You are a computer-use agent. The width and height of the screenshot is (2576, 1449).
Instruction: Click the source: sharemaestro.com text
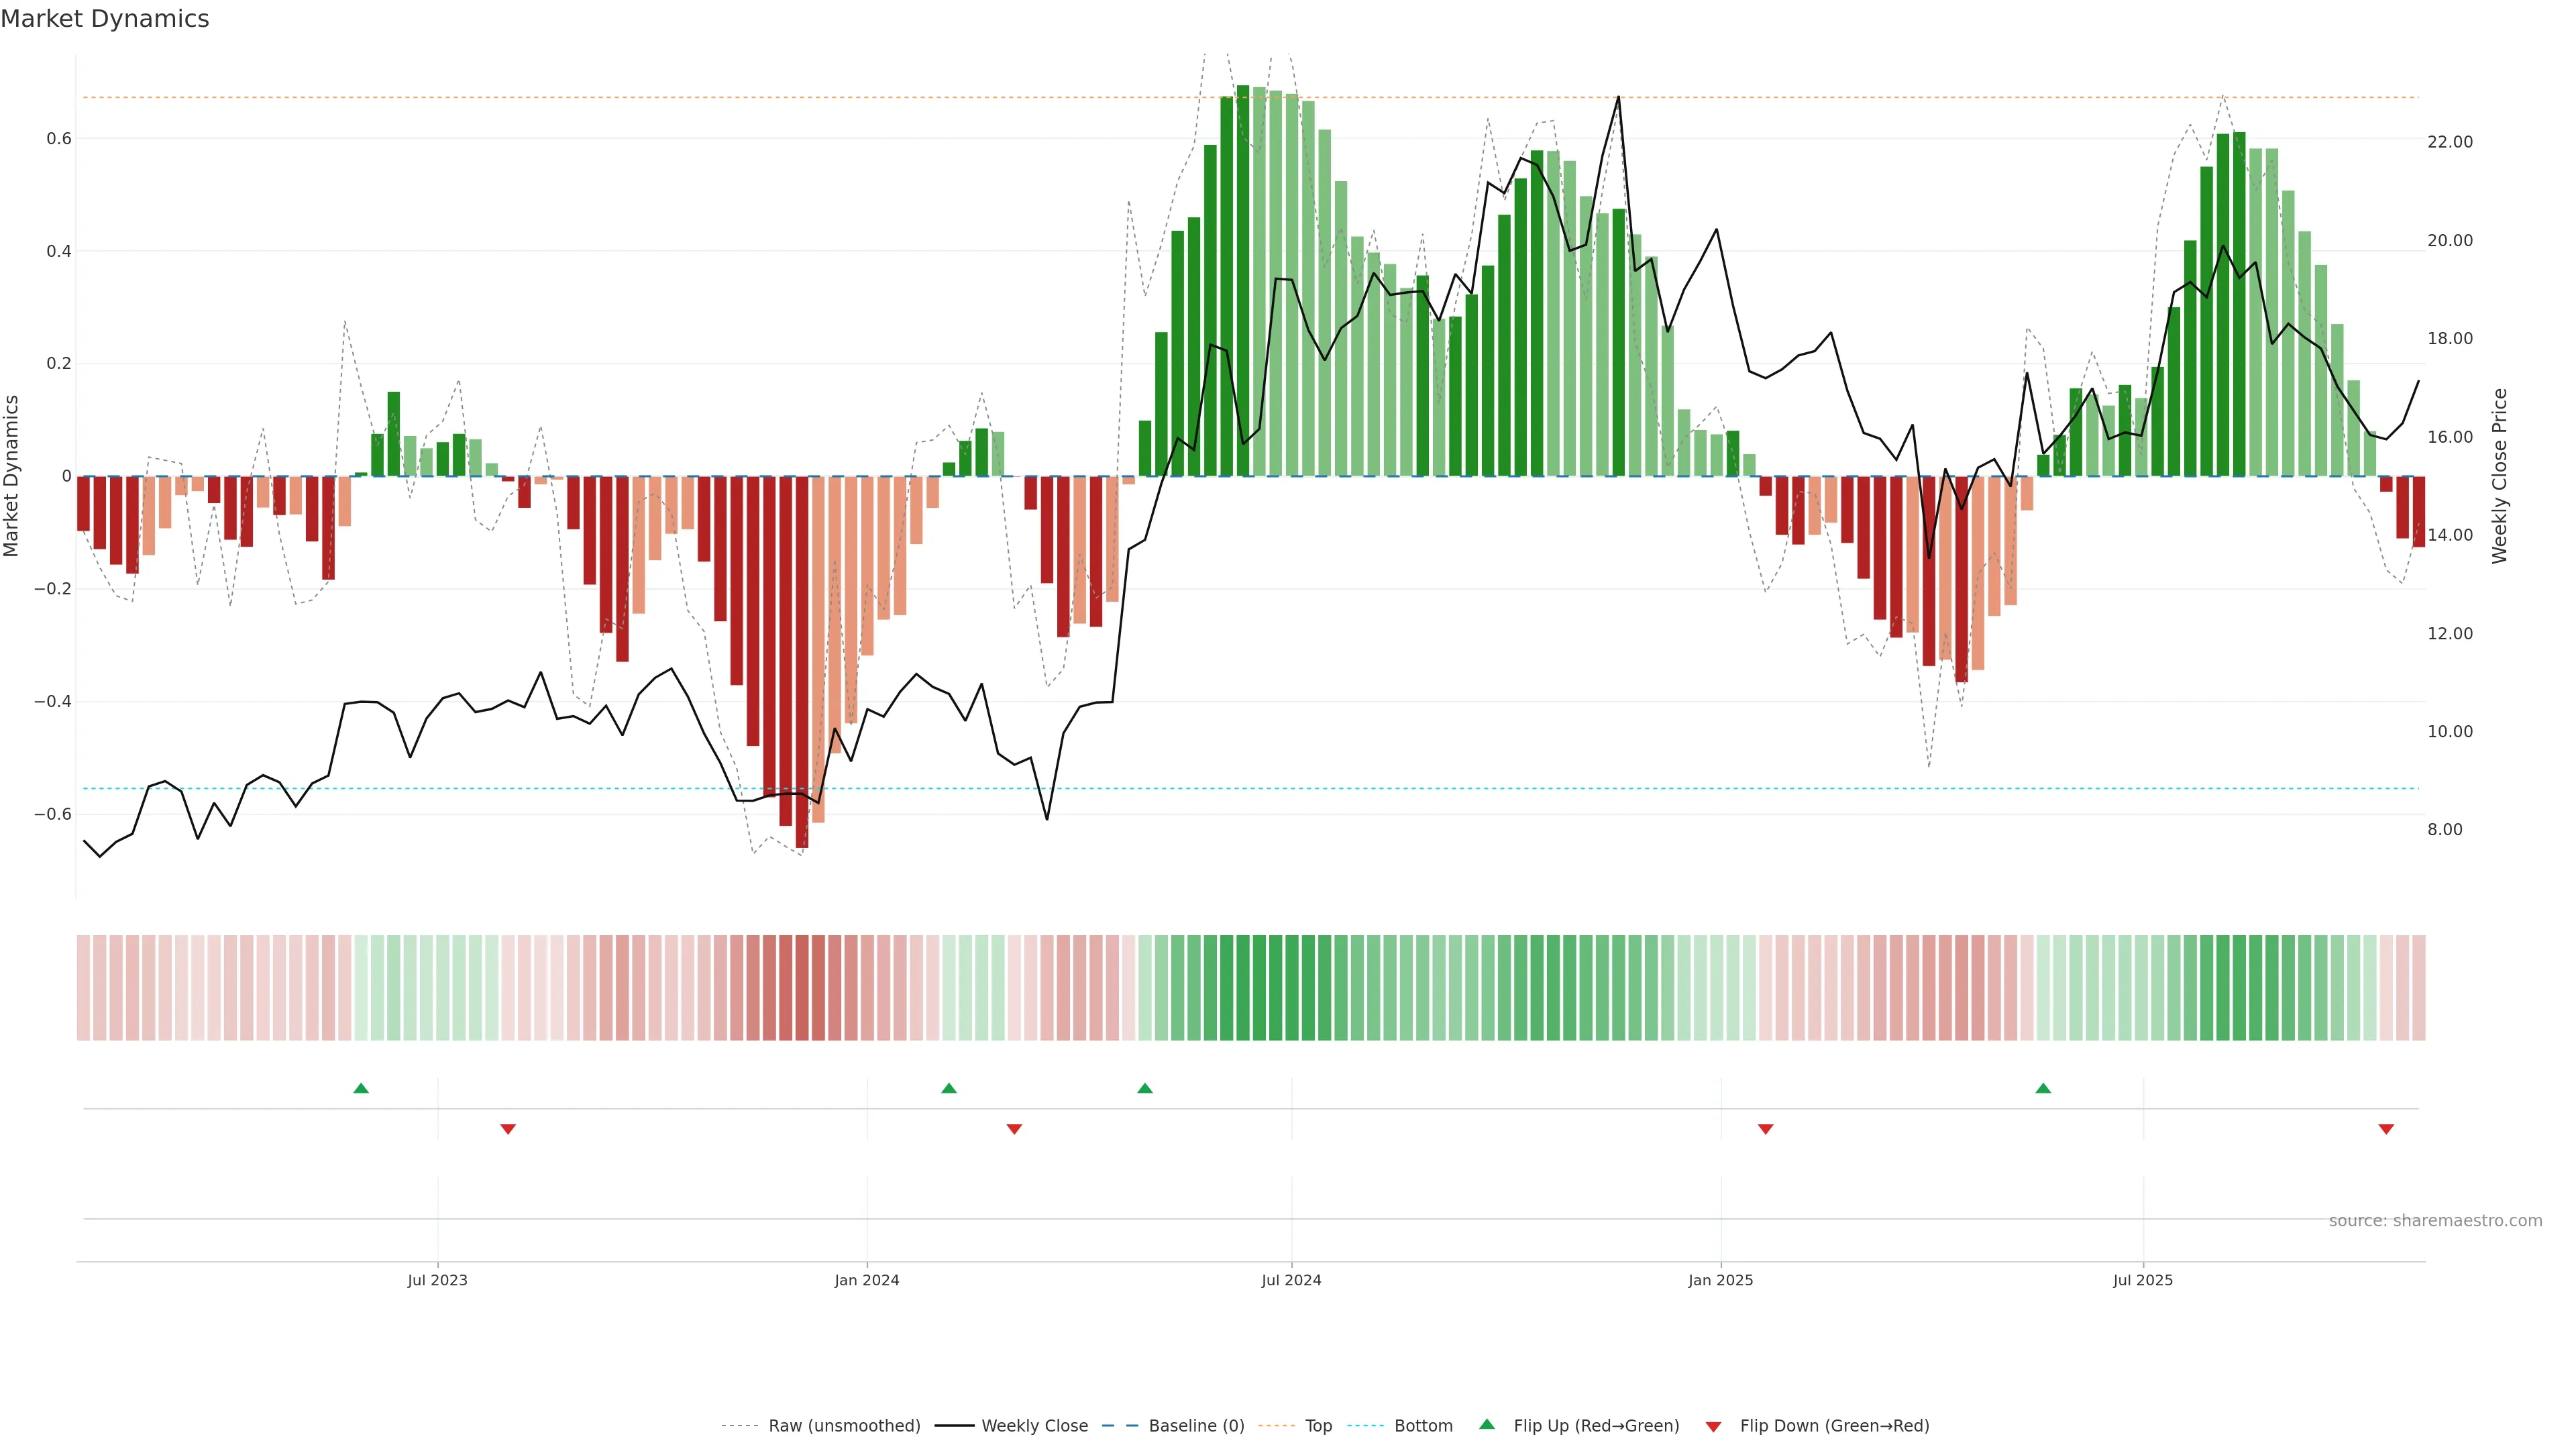click(2435, 1221)
